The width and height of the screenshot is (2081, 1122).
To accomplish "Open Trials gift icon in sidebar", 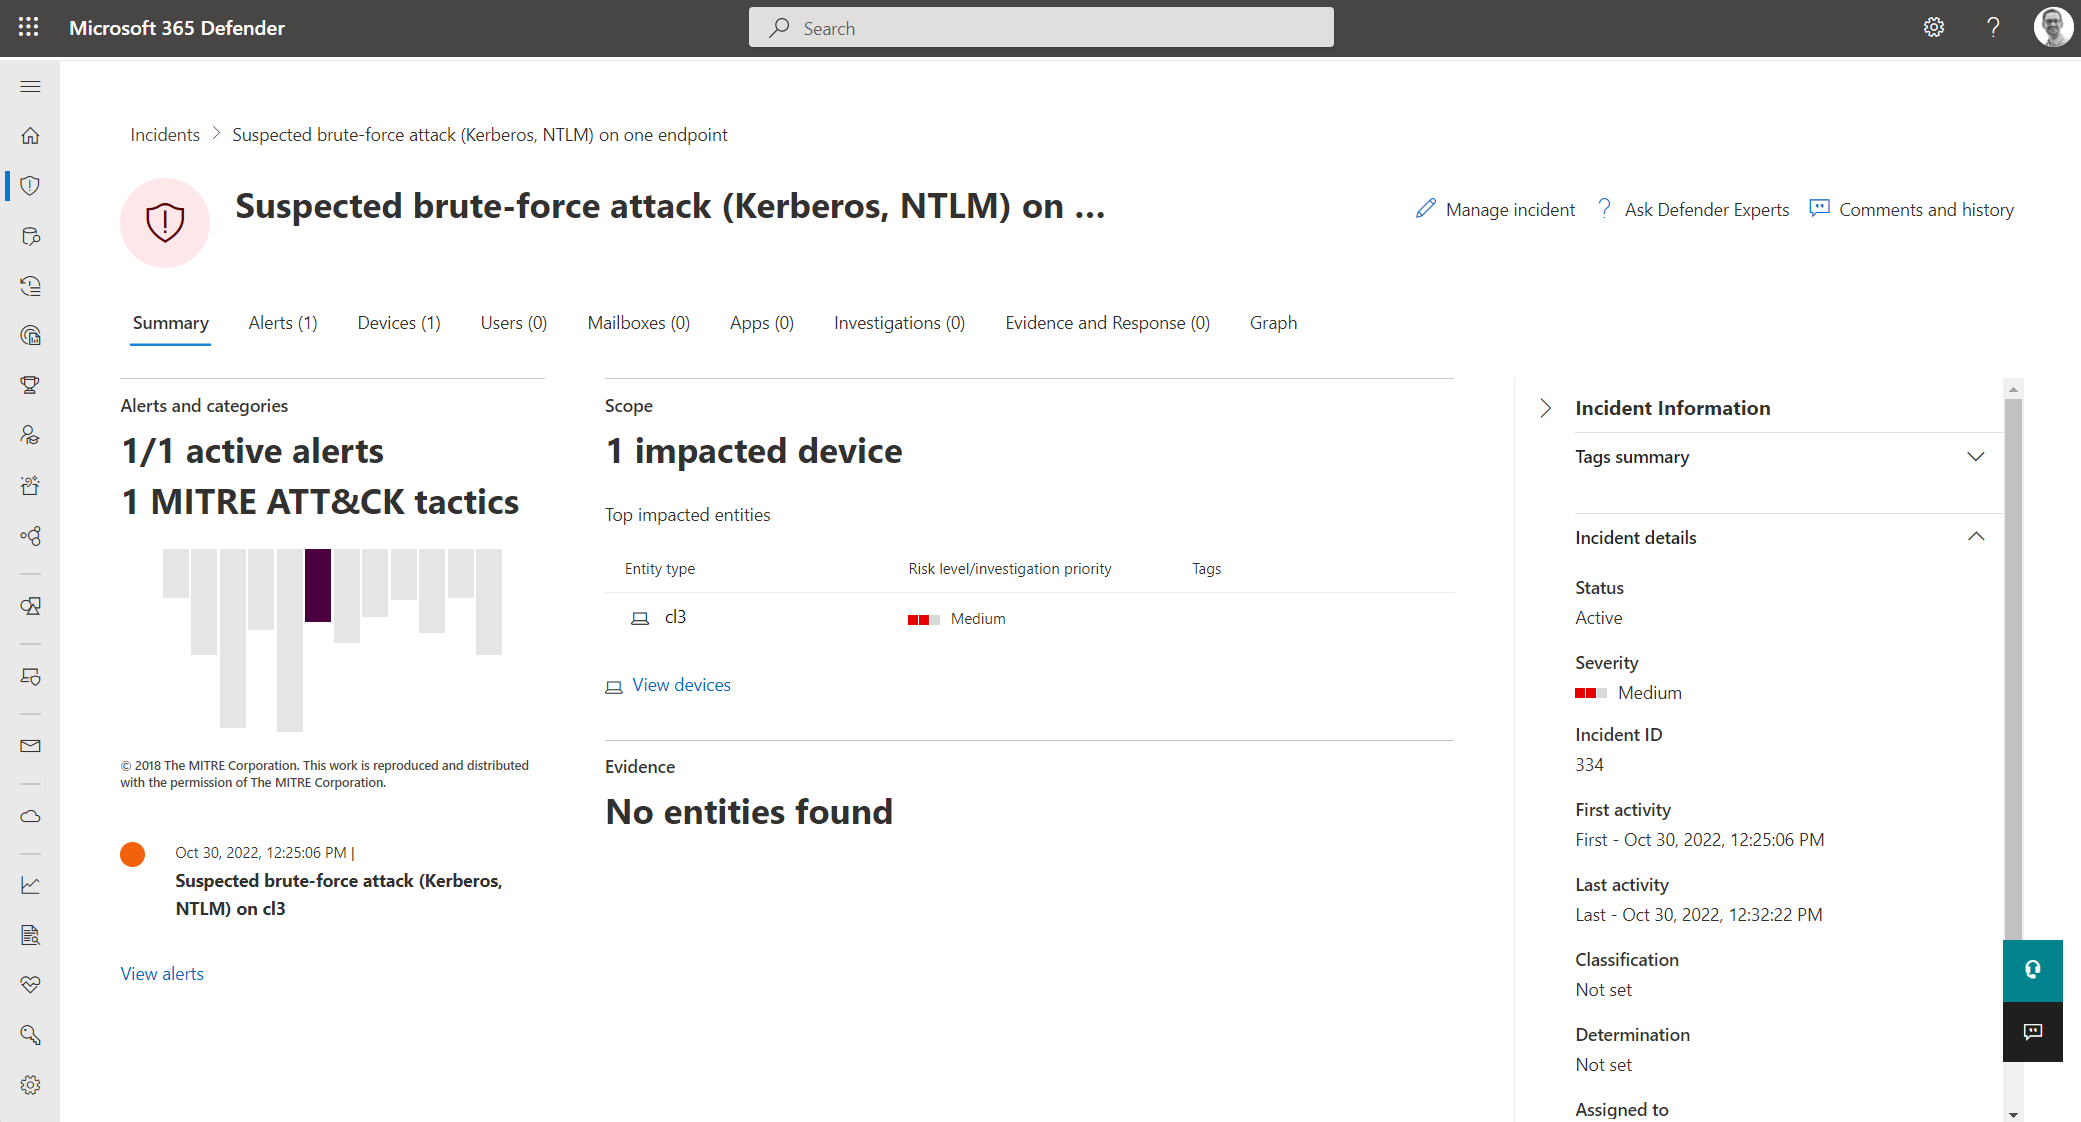I will 30,486.
